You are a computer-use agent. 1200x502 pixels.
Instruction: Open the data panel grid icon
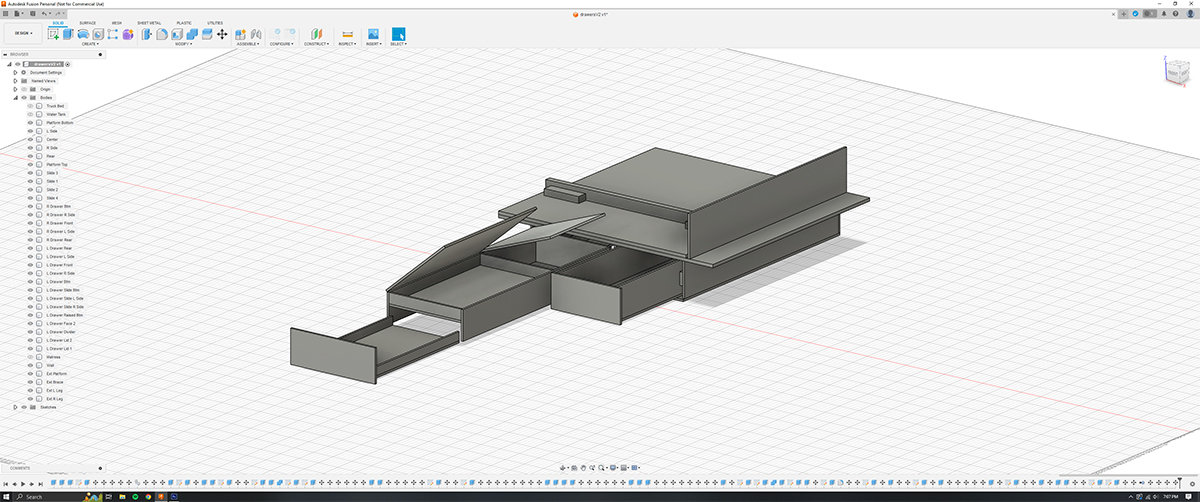coord(7,14)
